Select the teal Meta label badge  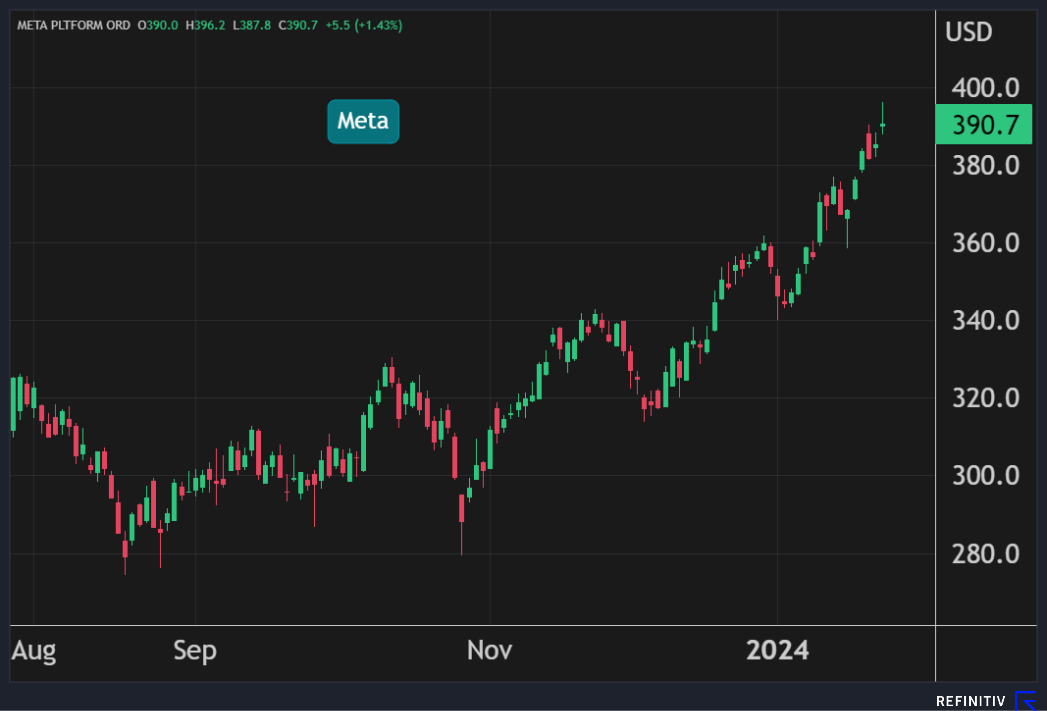363,121
